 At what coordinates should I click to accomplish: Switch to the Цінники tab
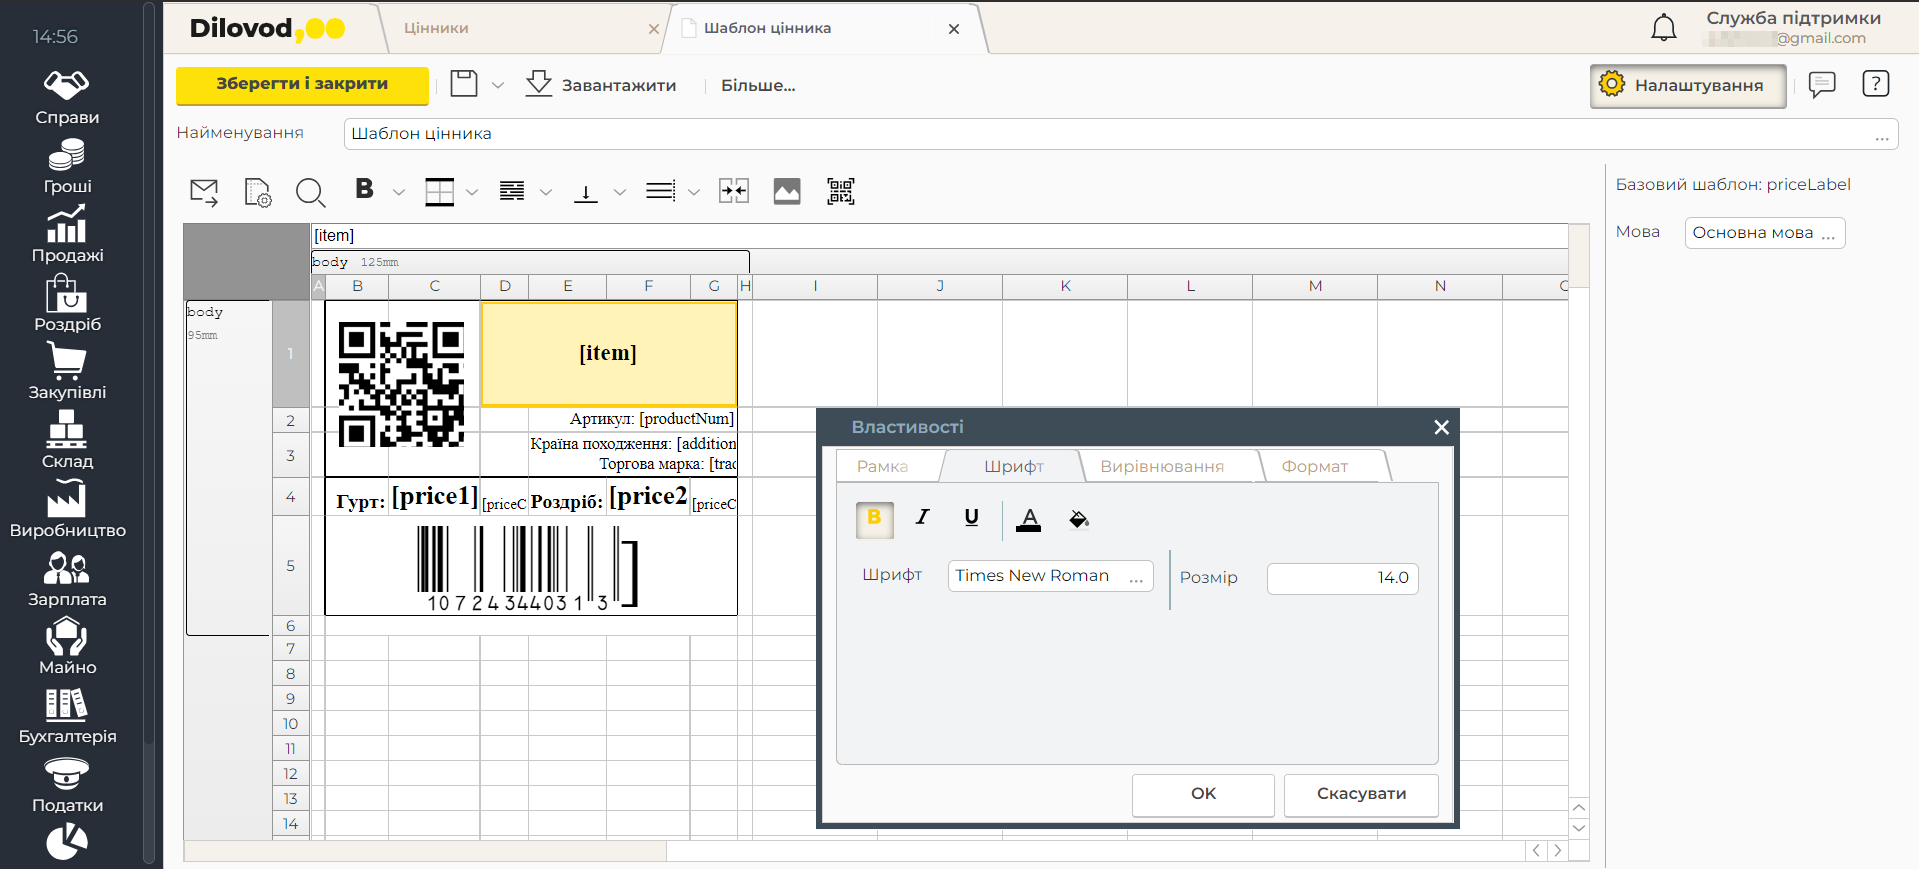437,28
